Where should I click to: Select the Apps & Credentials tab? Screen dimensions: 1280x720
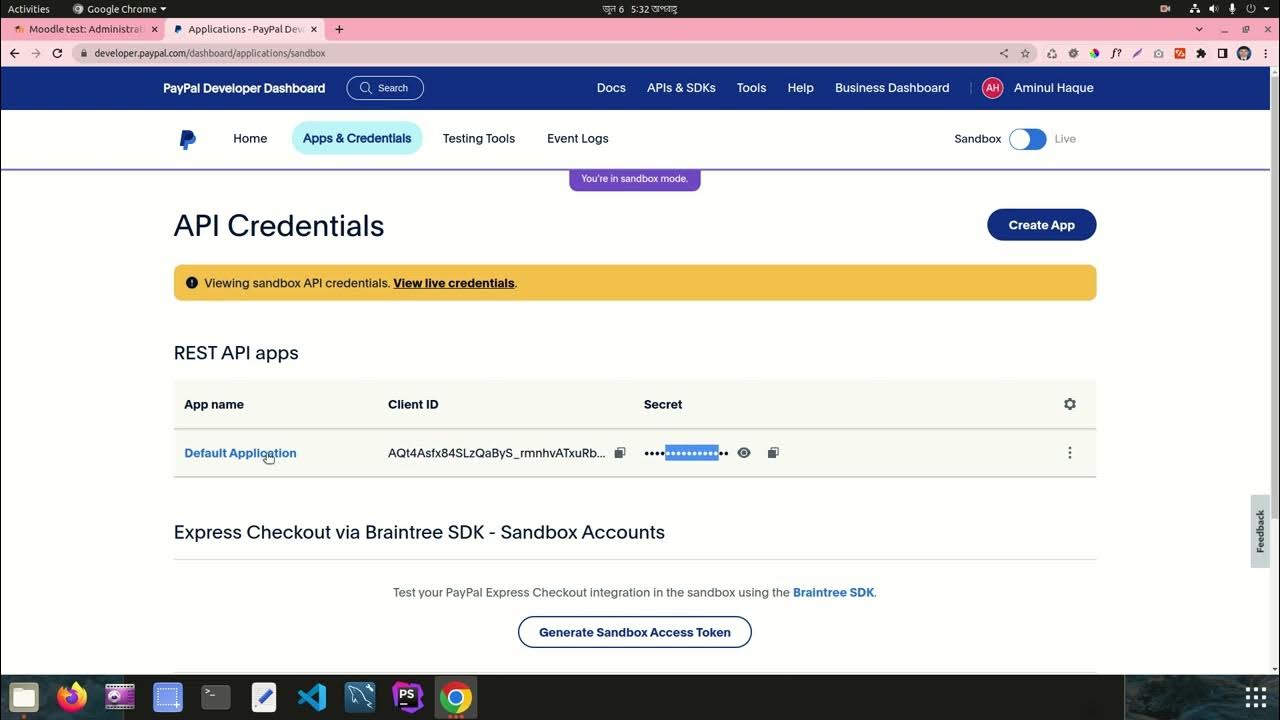pyautogui.click(x=357, y=139)
